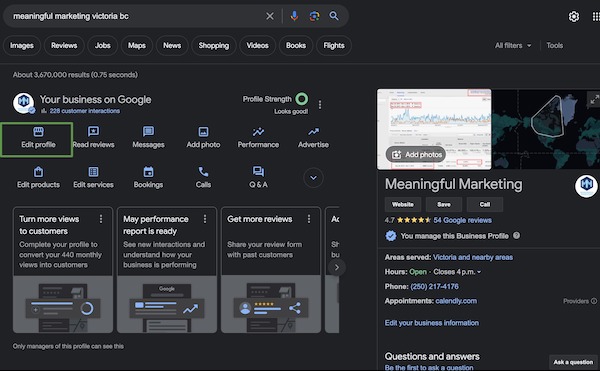Switch to the Reviews filter
The image size is (600, 371).
point(64,46)
